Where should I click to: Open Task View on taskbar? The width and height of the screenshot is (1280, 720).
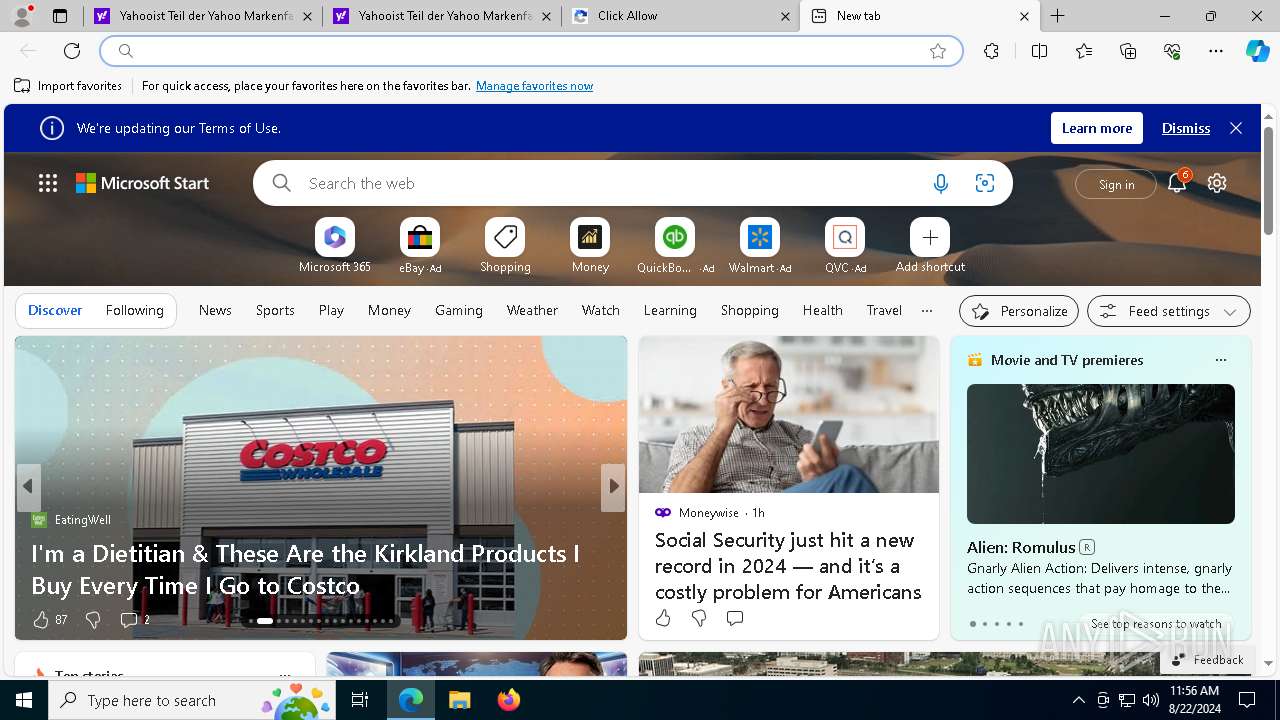(x=360, y=700)
